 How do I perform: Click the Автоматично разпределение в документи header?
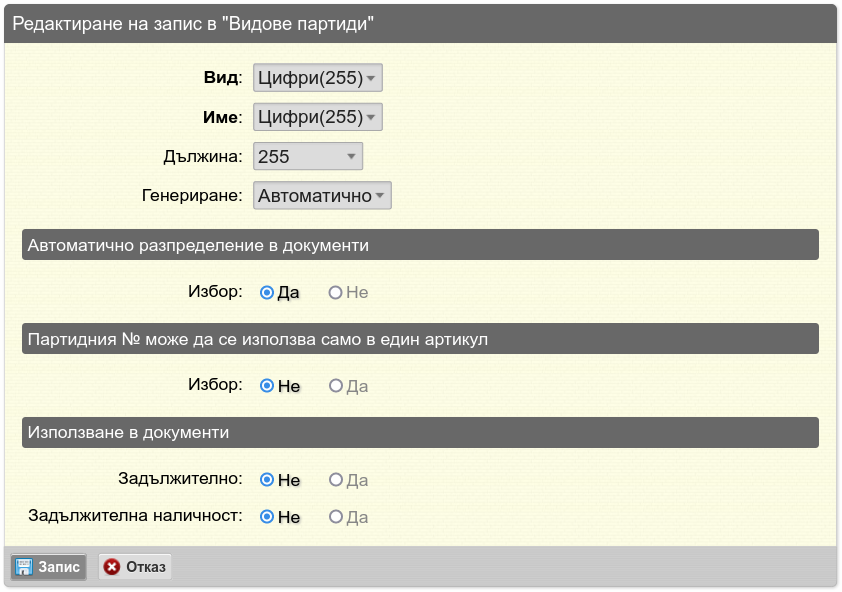[x=420, y=245]
